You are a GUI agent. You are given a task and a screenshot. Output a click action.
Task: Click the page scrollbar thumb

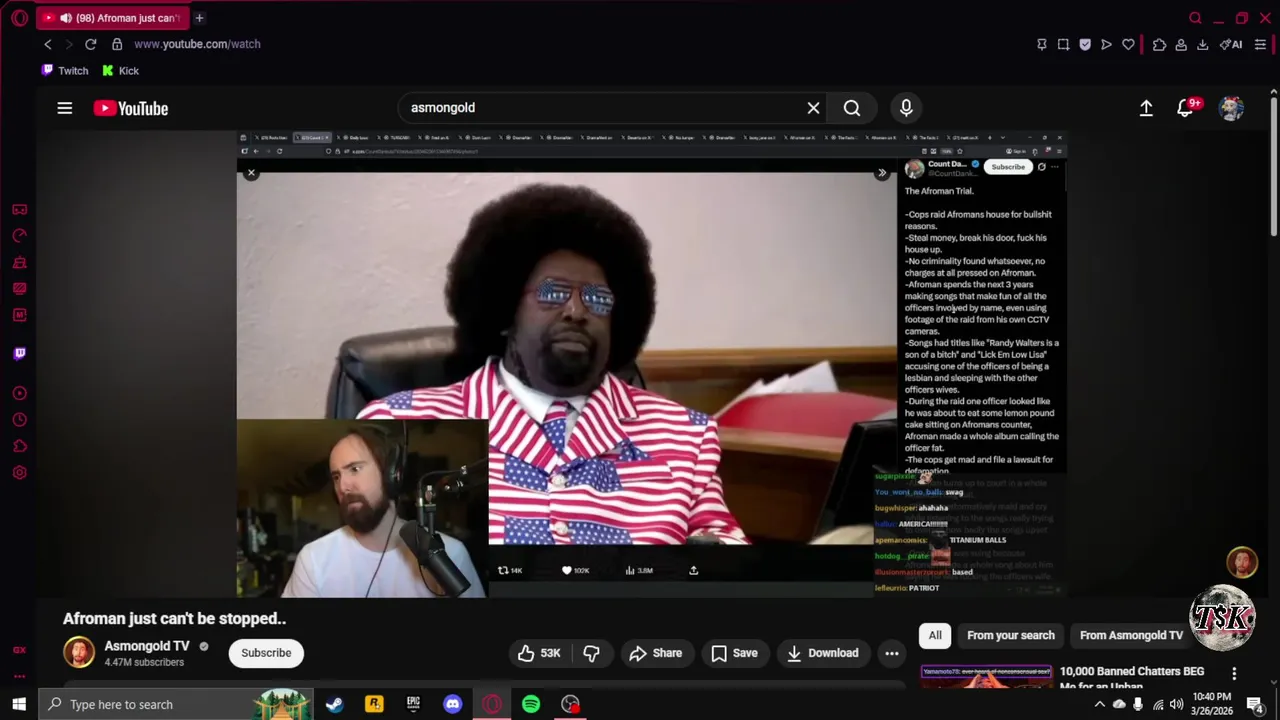click(x=1273, y=168)
